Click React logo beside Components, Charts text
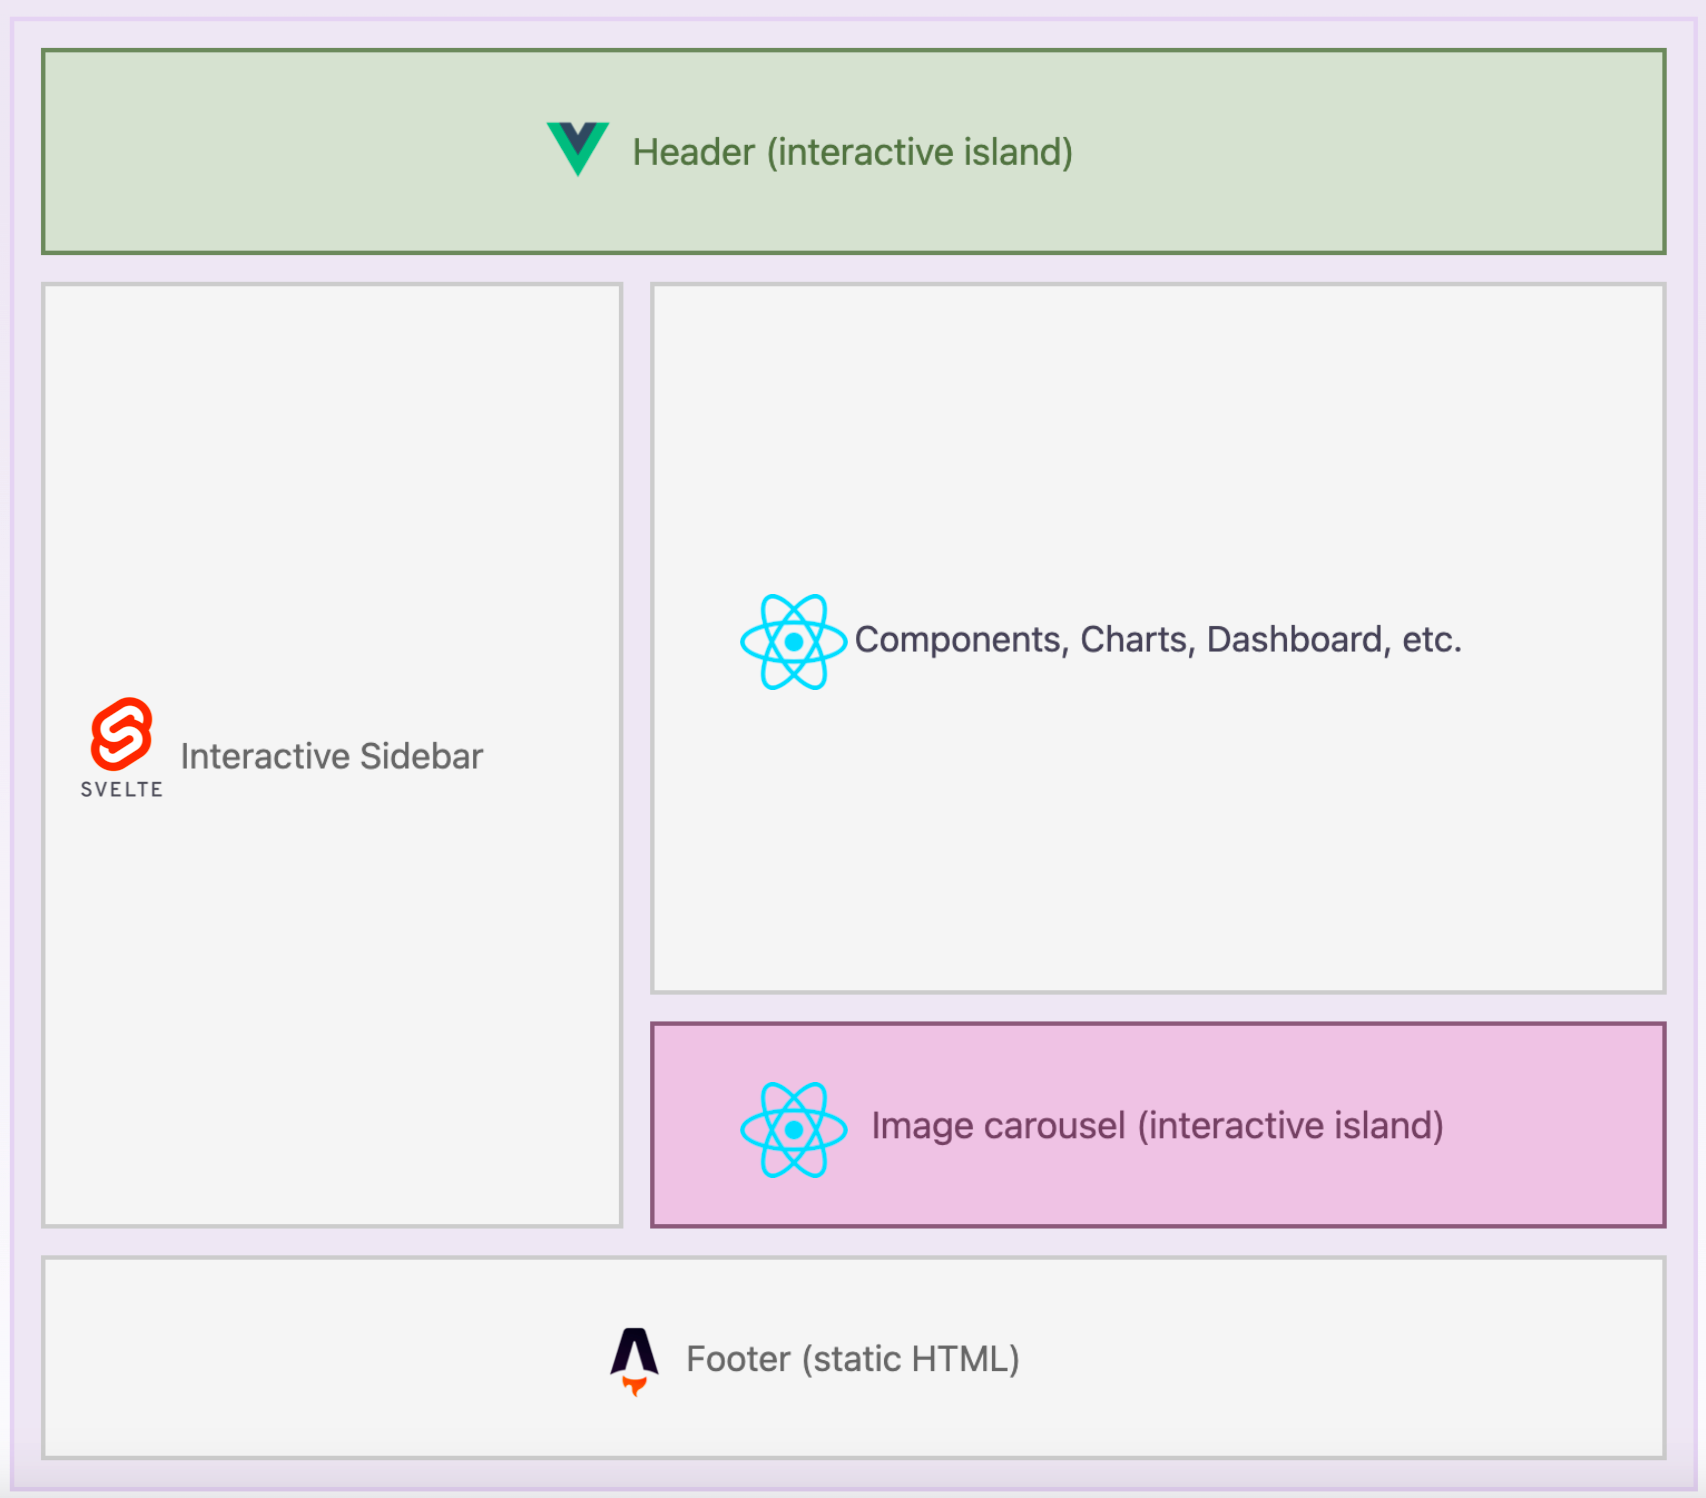 click(793, 642)
